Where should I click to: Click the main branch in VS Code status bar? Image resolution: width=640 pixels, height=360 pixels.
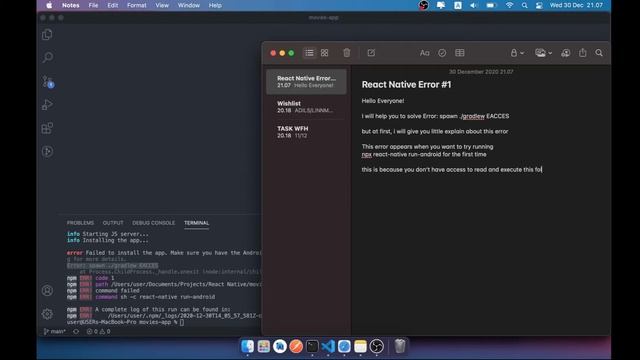click(x=55, y=331)
